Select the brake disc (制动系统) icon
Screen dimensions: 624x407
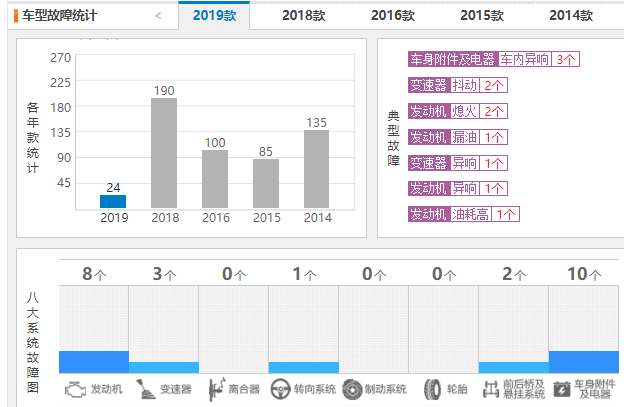tap(352, 389)
